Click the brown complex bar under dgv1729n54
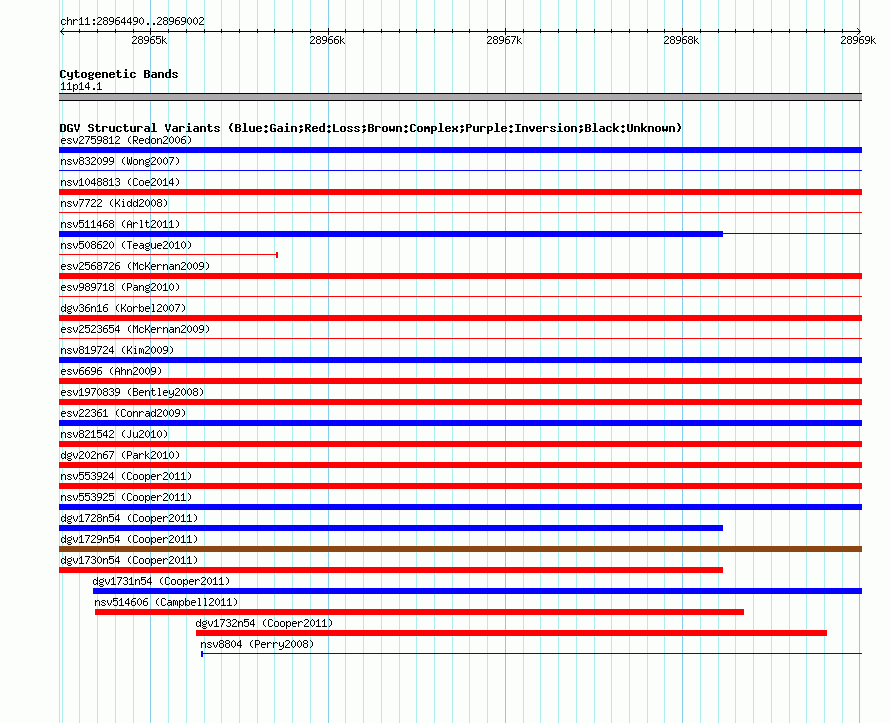 coord(460,549)
